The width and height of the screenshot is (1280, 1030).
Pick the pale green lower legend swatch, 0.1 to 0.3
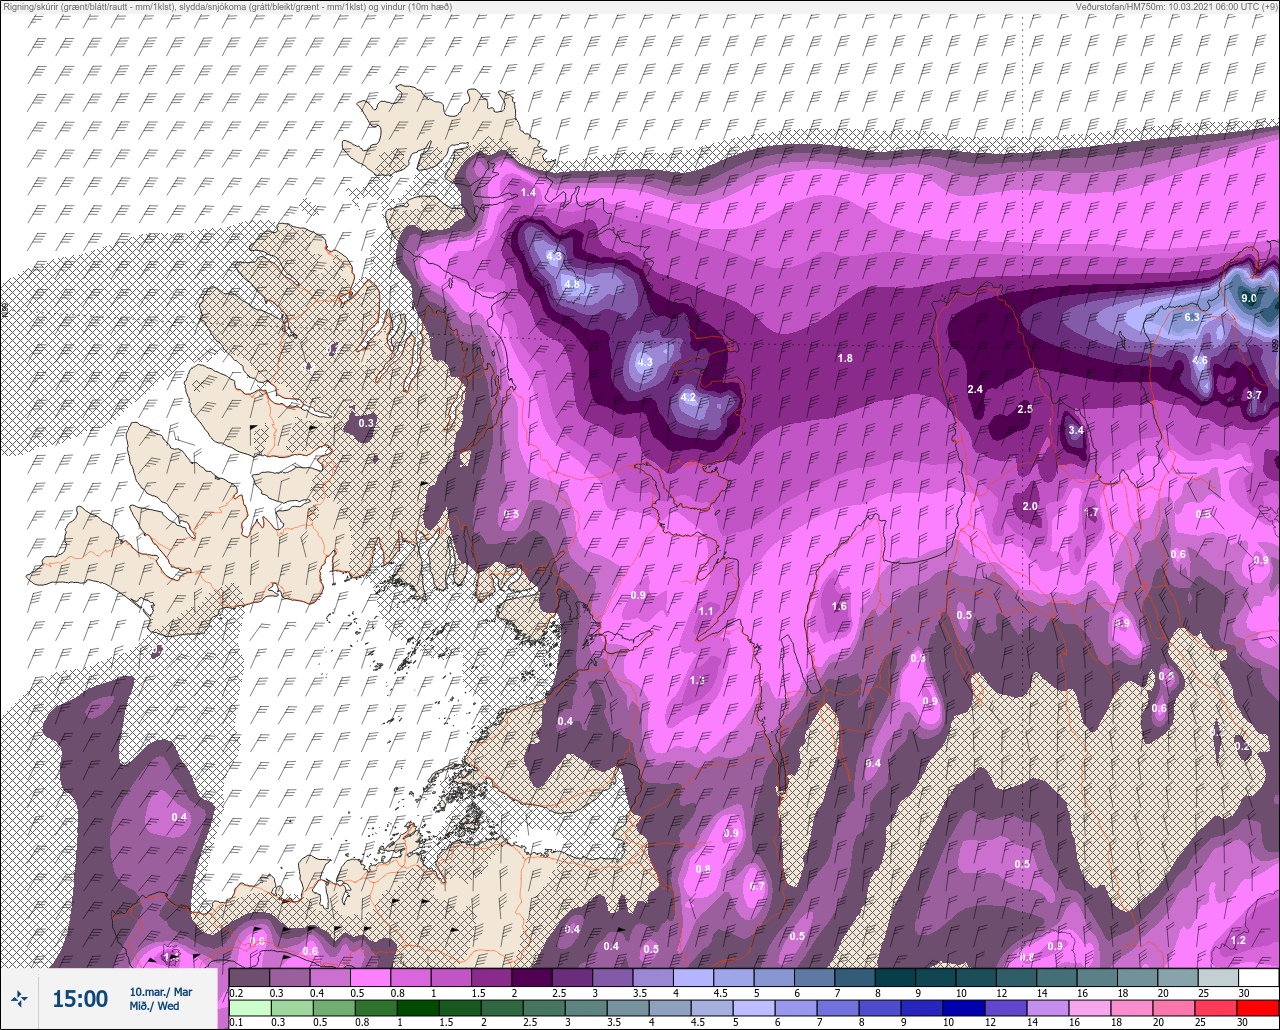click(249, 1007)
